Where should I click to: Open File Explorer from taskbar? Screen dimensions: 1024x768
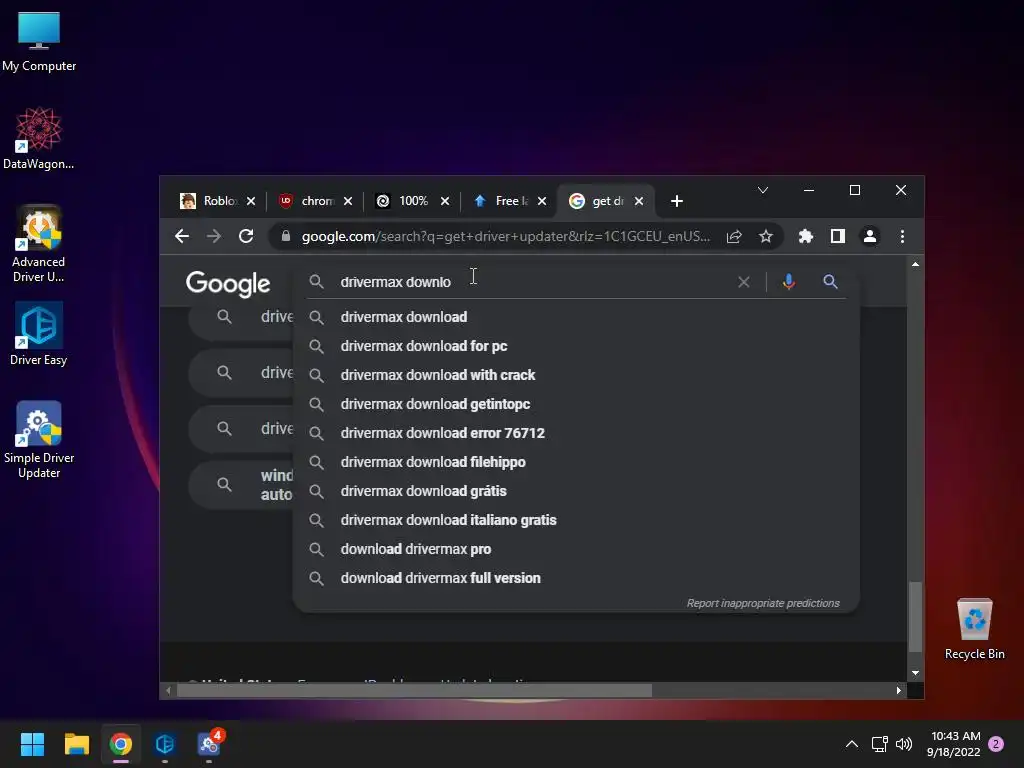(x=76, y=744)
